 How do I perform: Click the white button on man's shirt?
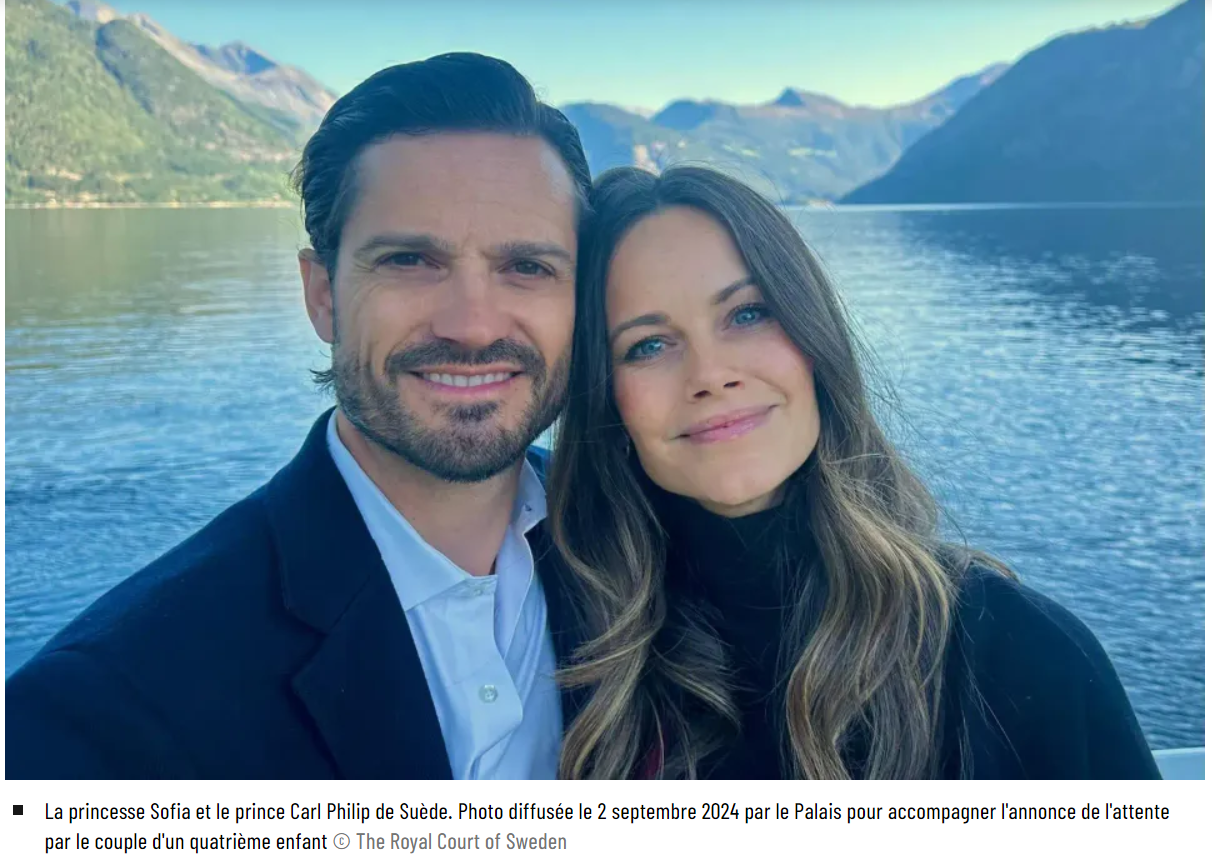click(x=488, y=693)
